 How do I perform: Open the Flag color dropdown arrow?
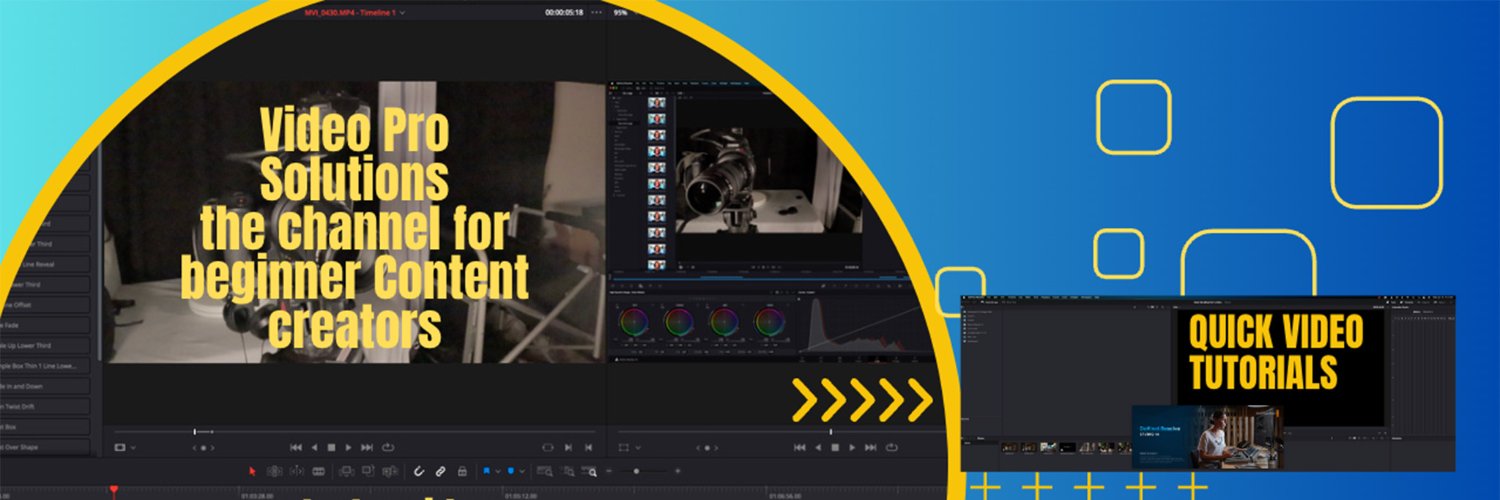(498, 471)
